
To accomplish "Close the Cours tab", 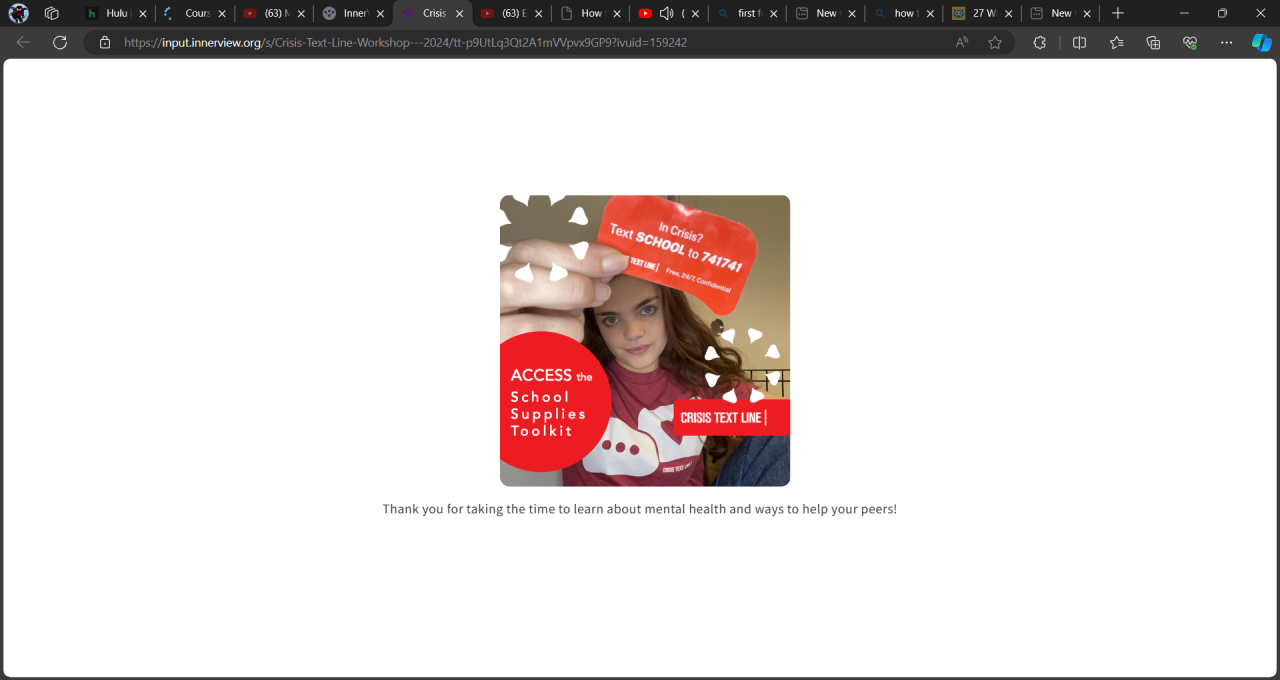I will coord(221,14).
